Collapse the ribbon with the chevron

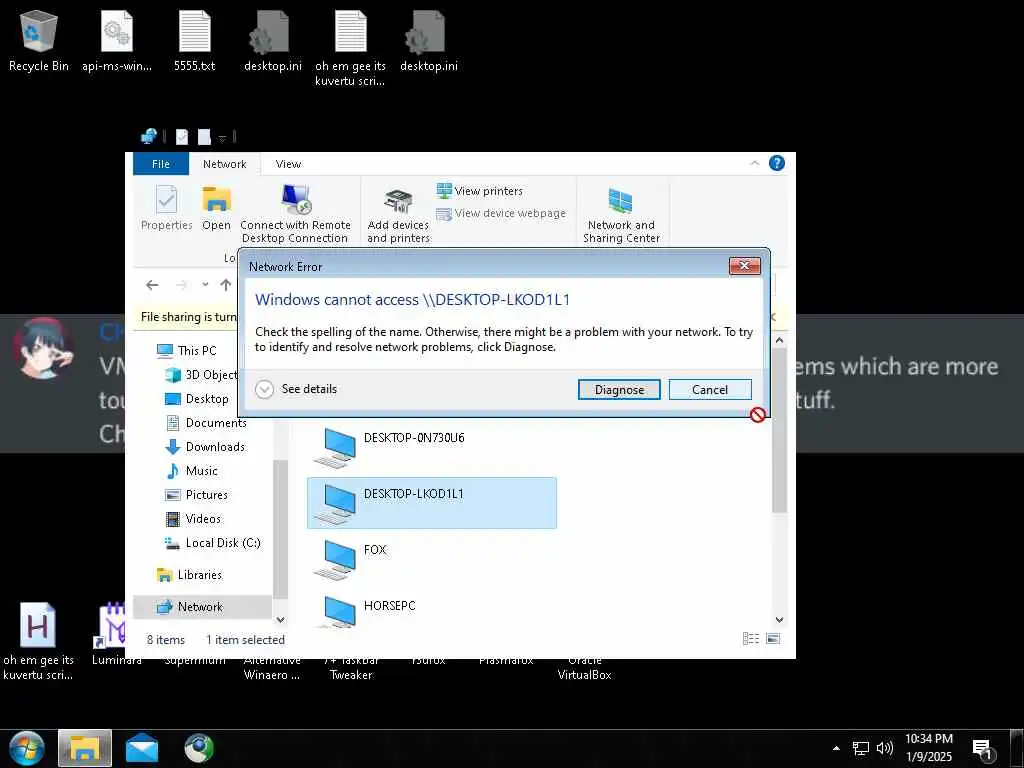[754, 163]
